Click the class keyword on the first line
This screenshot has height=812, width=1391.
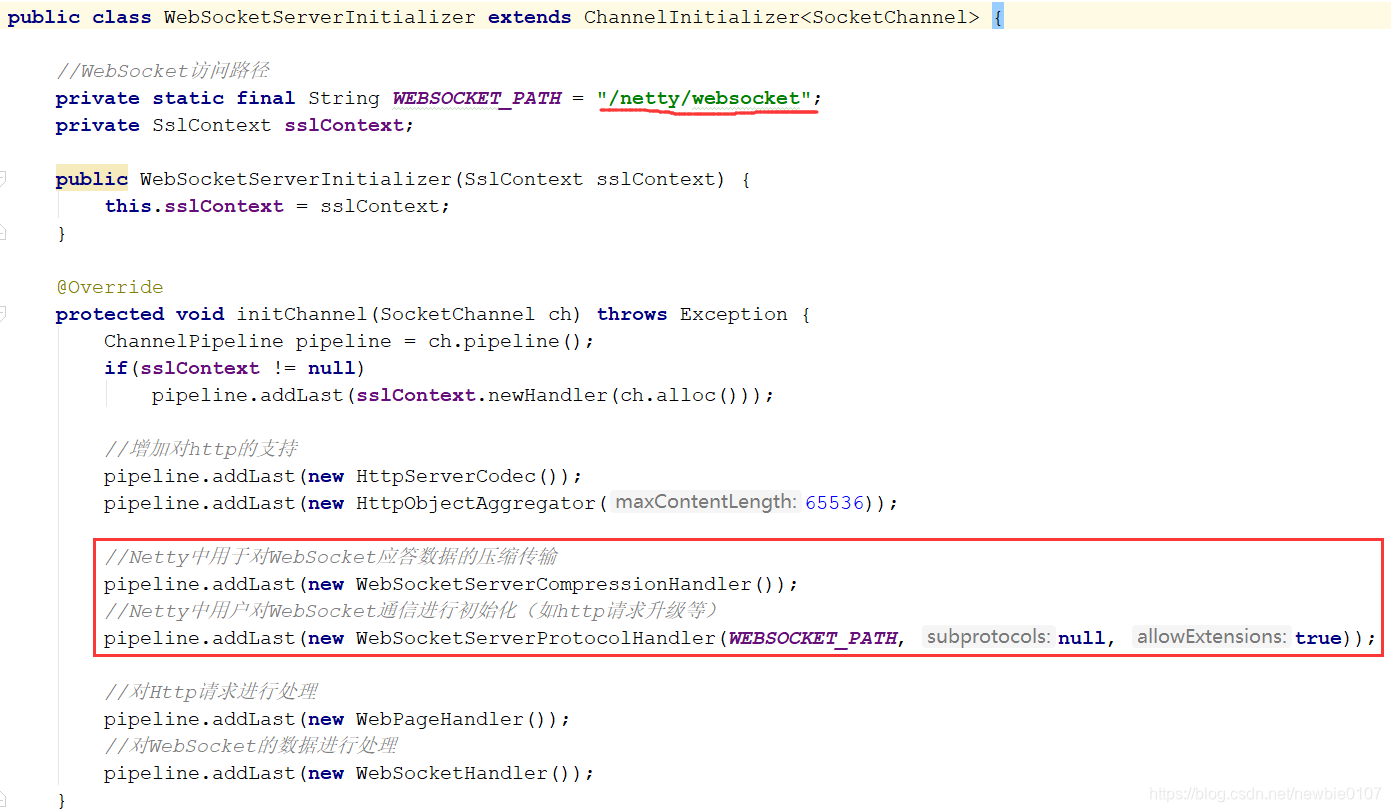122,18
